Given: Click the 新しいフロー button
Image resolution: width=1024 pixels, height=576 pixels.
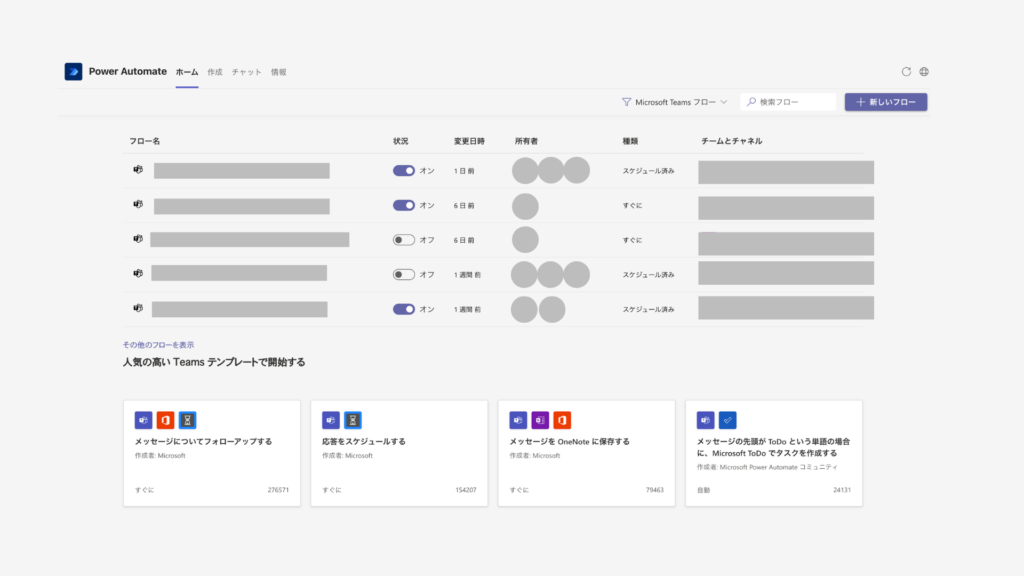Looking at the screenshot, I should point(886,102).
